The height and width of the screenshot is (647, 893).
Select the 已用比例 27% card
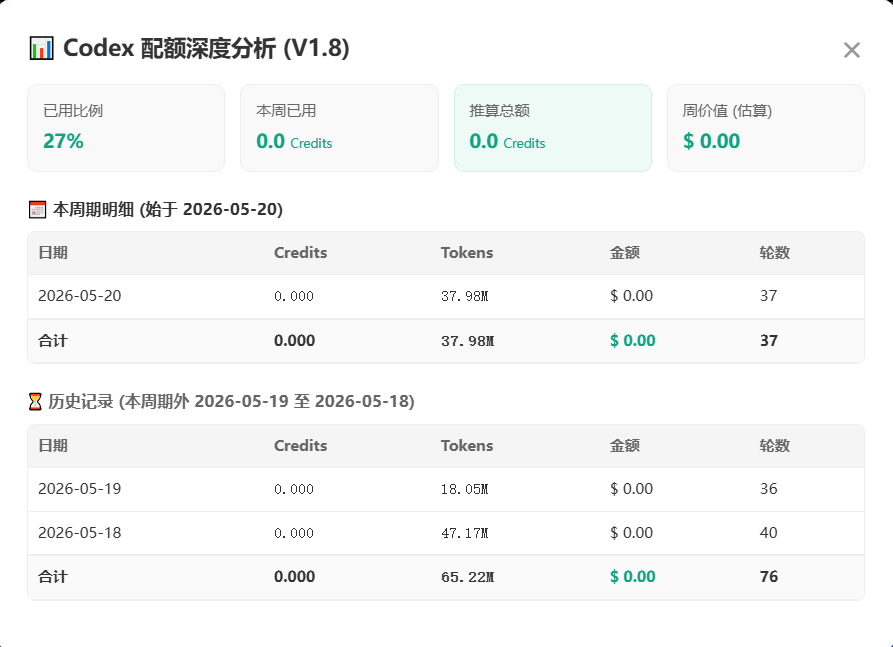click(126, 128)
